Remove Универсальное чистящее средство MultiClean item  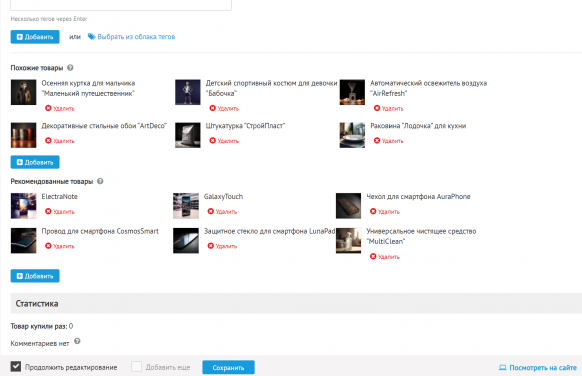point(385,256)
